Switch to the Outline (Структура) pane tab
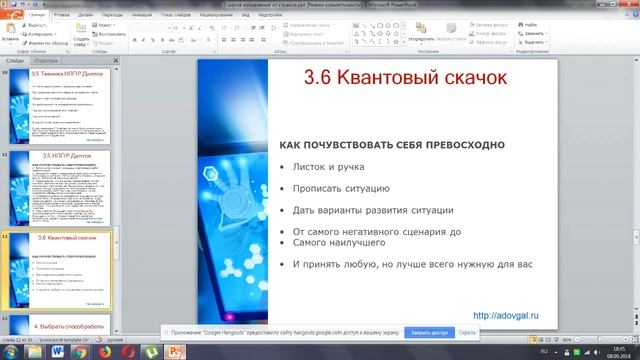This screenshot has height=360, width=640. tap(46, 60)
